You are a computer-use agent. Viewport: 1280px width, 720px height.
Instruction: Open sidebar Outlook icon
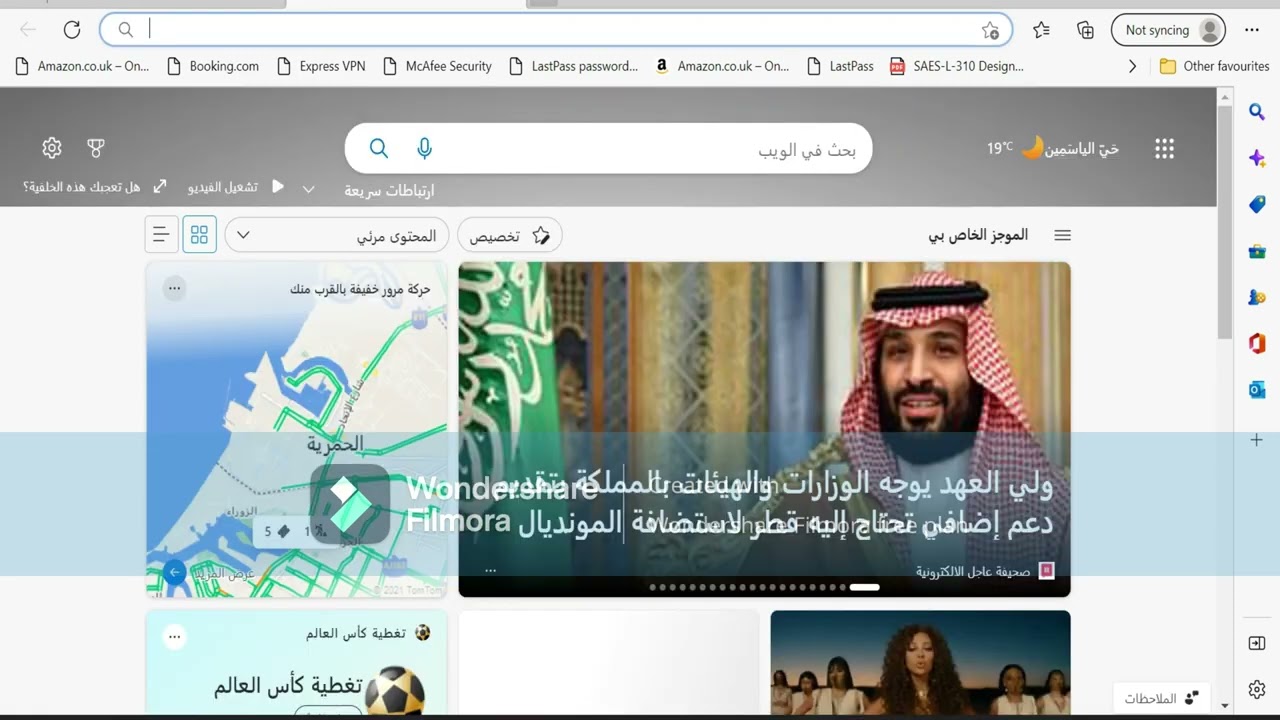point(1257,390)
